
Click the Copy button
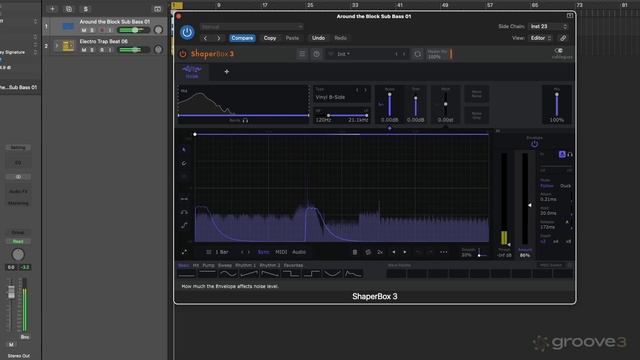270,38
